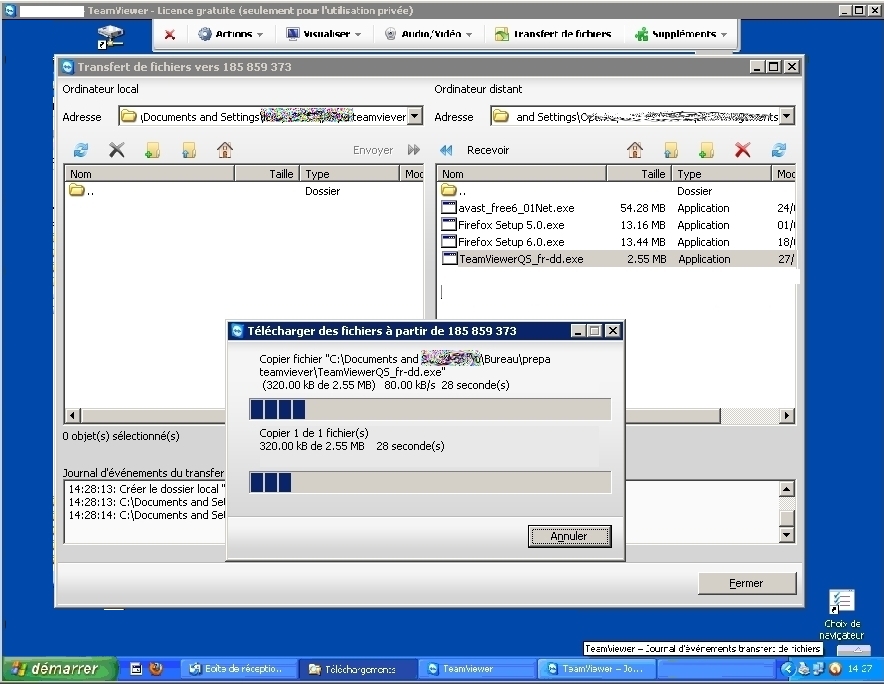Click the 13.16 MB size cell
Image resolution: width=884 pixels, height=684 pixels.
[643, 225]
